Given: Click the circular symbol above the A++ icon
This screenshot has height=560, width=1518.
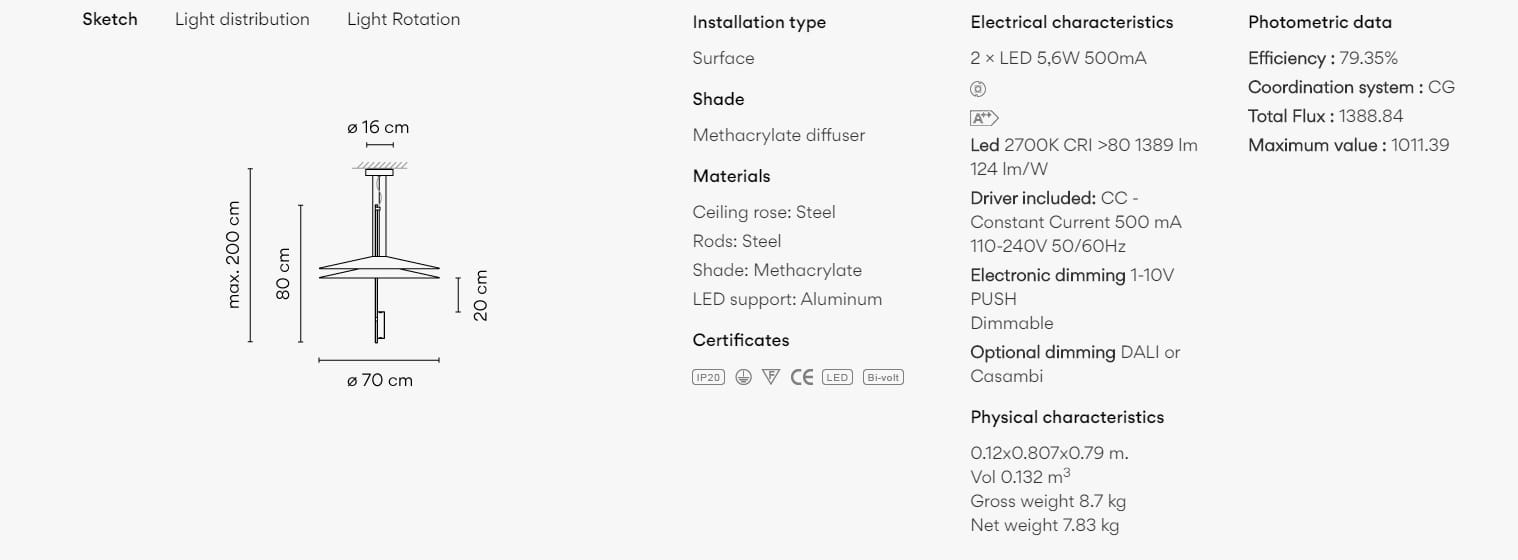Looking at the screenshot, I should point(978,89).
